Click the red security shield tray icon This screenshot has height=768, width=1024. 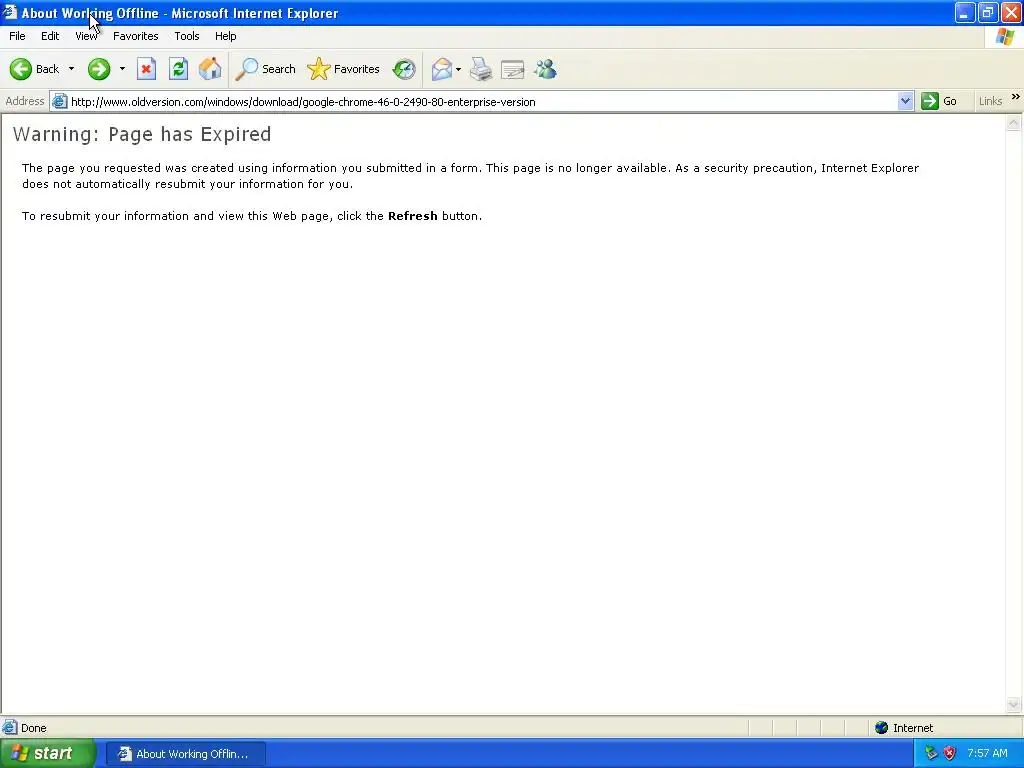[950, 753]
